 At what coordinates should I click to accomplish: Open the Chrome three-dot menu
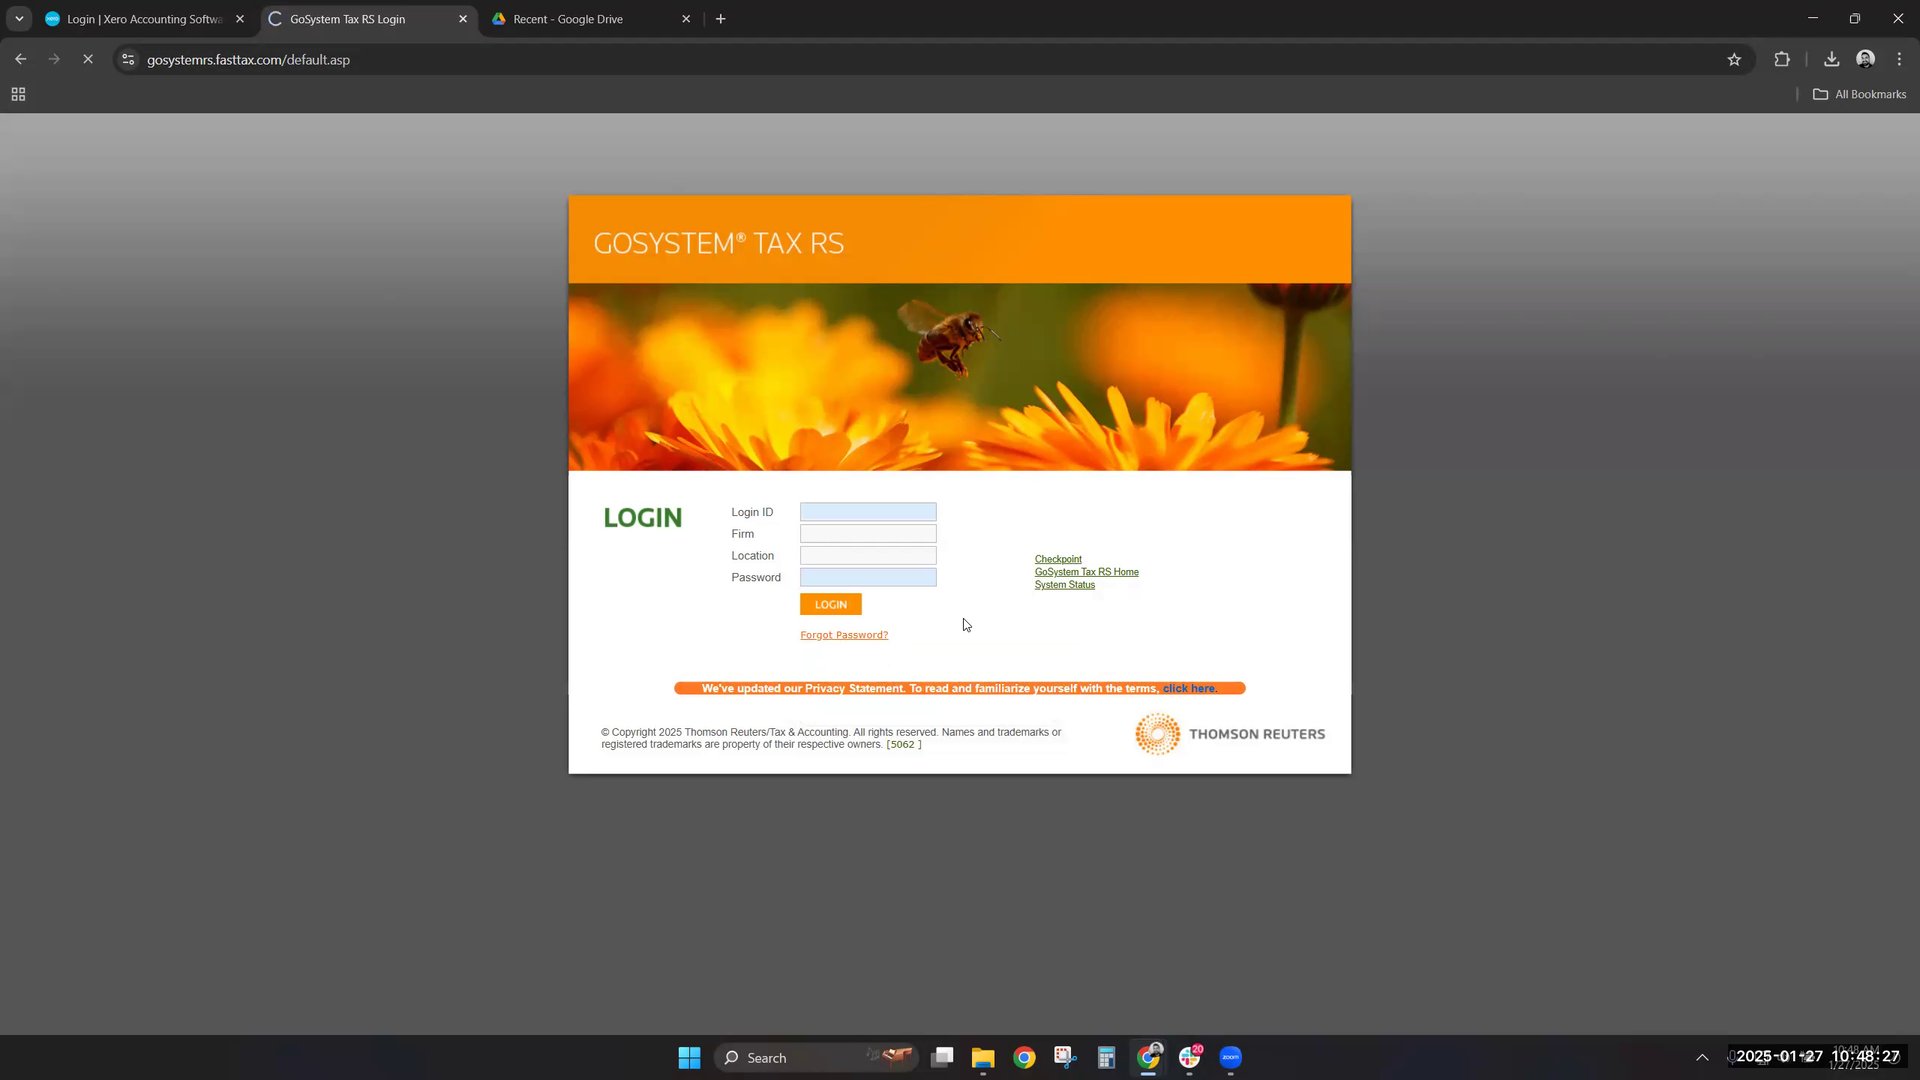[1899, 60]
